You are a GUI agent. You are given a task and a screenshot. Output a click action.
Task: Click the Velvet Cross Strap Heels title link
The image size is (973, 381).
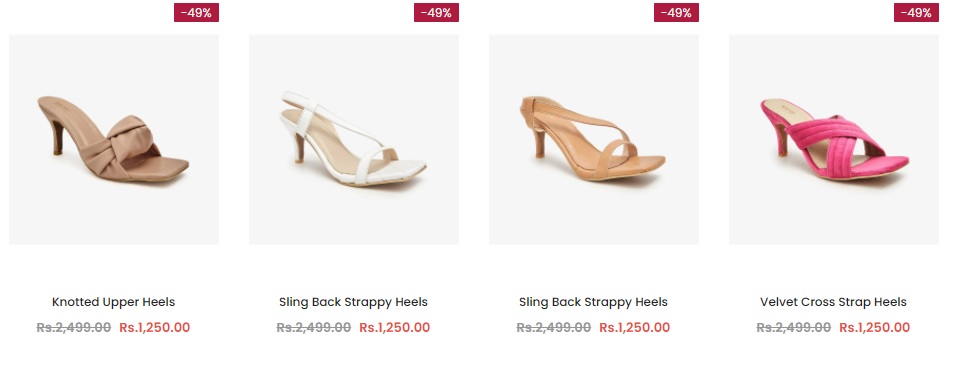(833, 302)
